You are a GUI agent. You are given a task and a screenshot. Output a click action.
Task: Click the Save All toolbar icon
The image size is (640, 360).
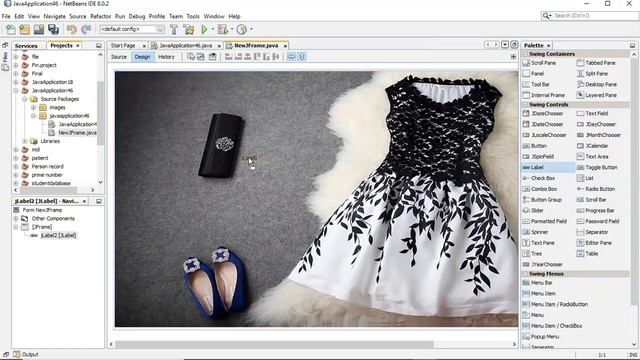[53, 29]
